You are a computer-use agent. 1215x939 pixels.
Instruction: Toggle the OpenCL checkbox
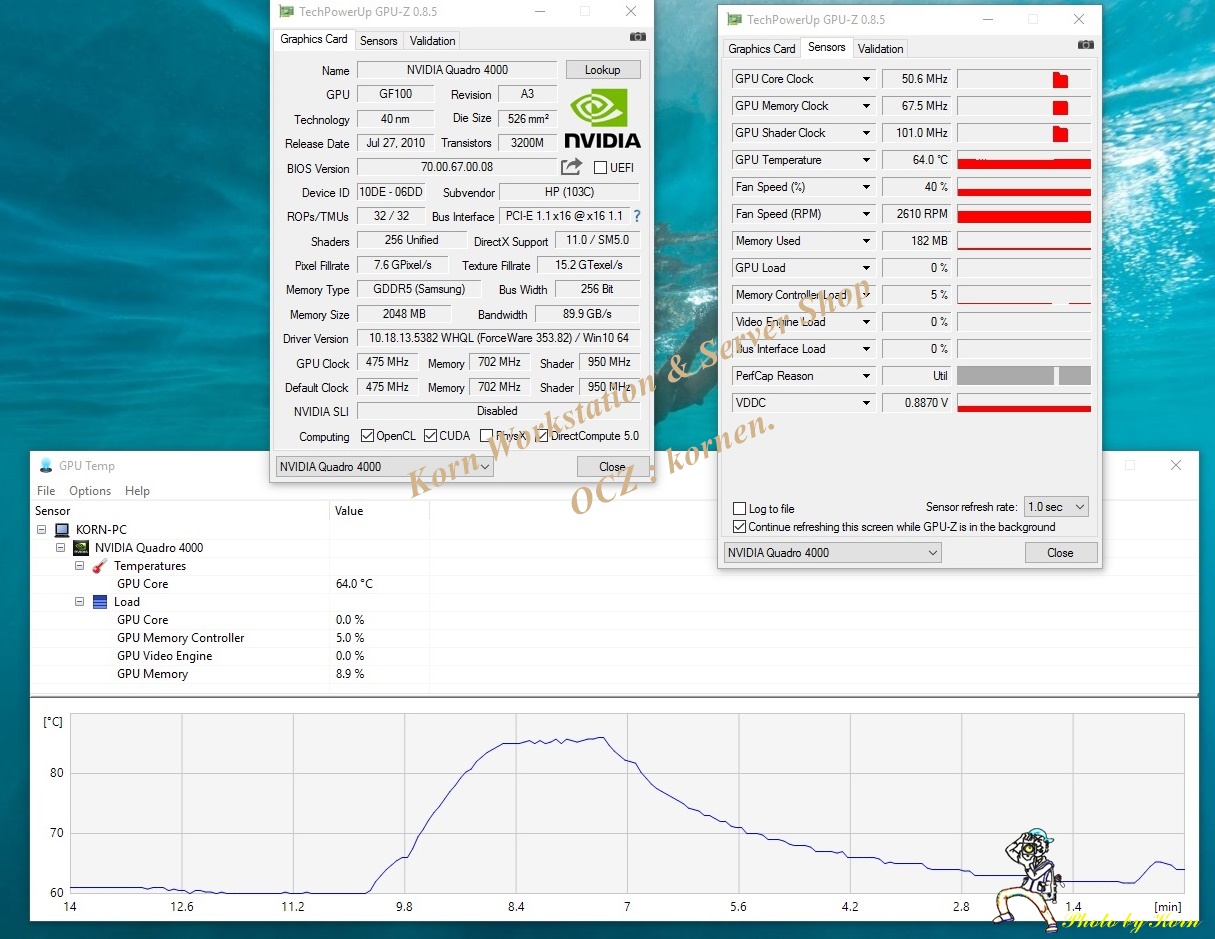pyautogui.click(x=367, y=436)
